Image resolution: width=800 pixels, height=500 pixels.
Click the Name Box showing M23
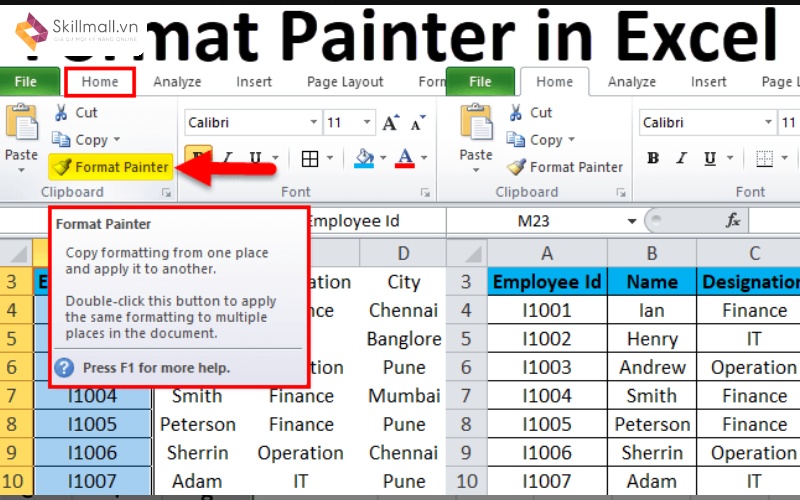tap(534, 221)
